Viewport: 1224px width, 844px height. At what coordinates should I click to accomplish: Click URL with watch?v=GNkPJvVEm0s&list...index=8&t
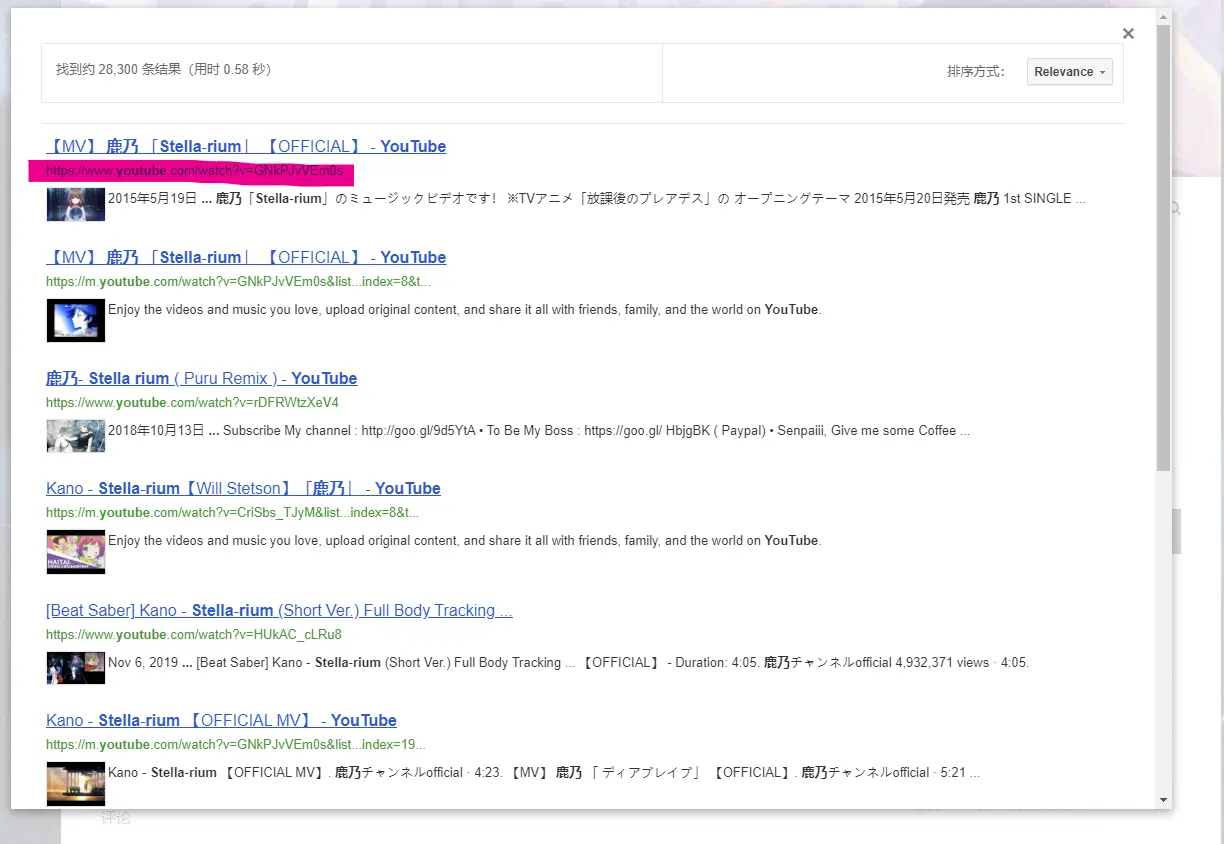click(x=238, y=282)
